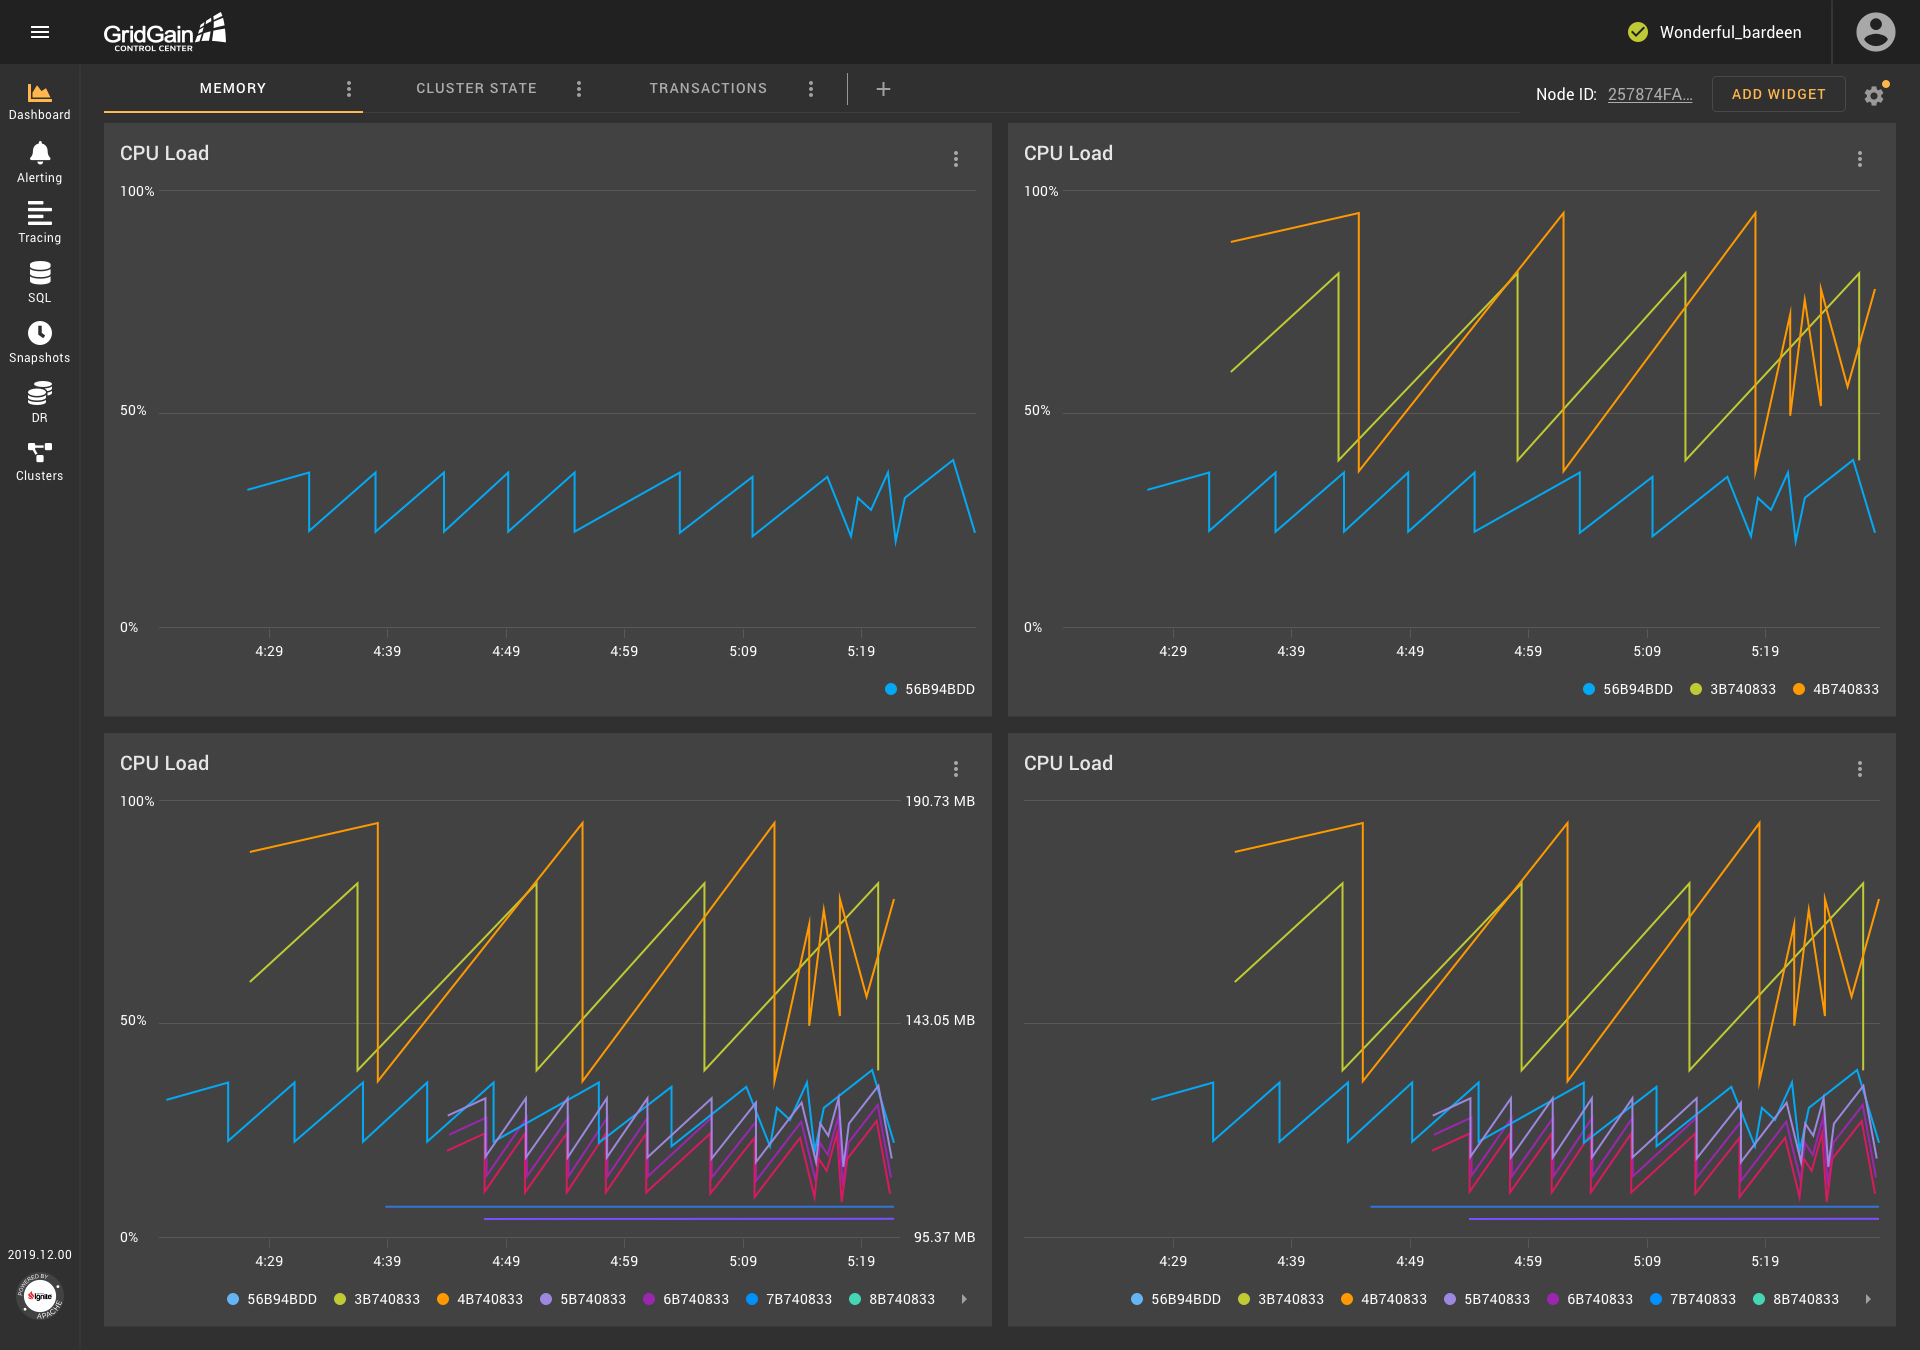The width and height of the screenshot is (1920, 1350).
Task: Click the GridGain Control Center logo
Action: coord(165,32)
